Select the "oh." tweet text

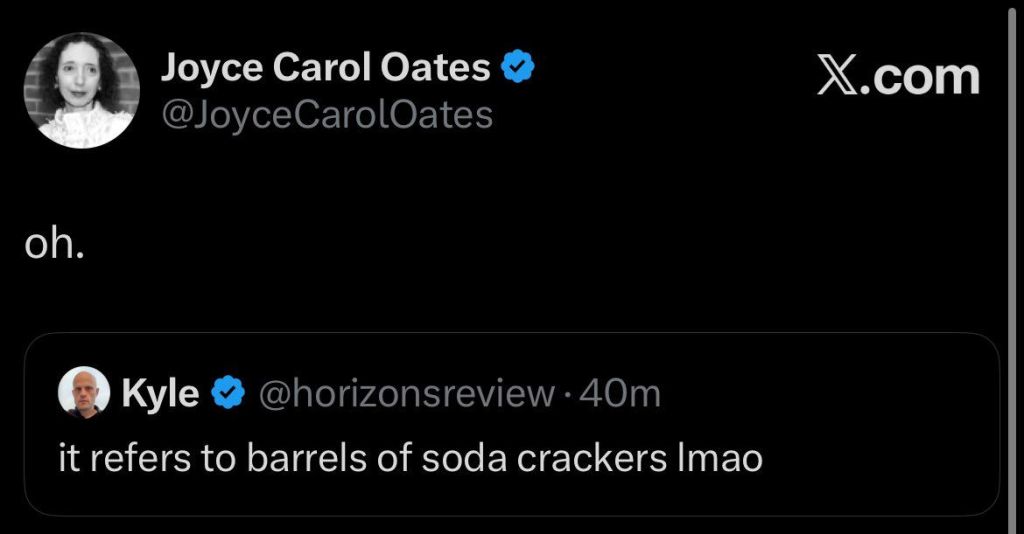pyautogui.click(x=54, y=245)
